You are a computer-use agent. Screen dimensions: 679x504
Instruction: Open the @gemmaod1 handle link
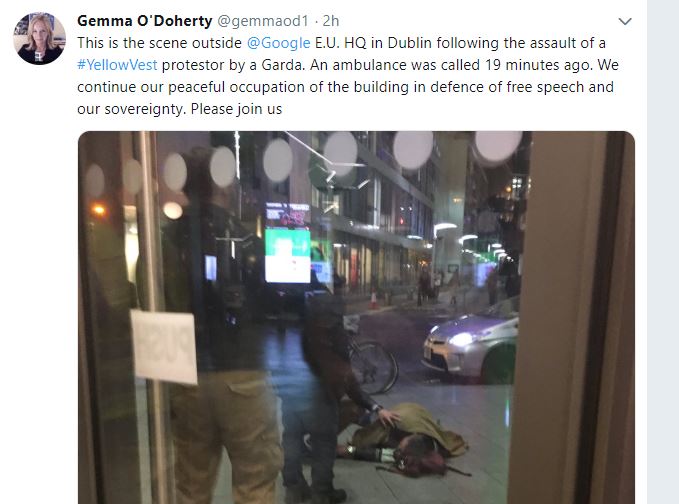point(262,21)
